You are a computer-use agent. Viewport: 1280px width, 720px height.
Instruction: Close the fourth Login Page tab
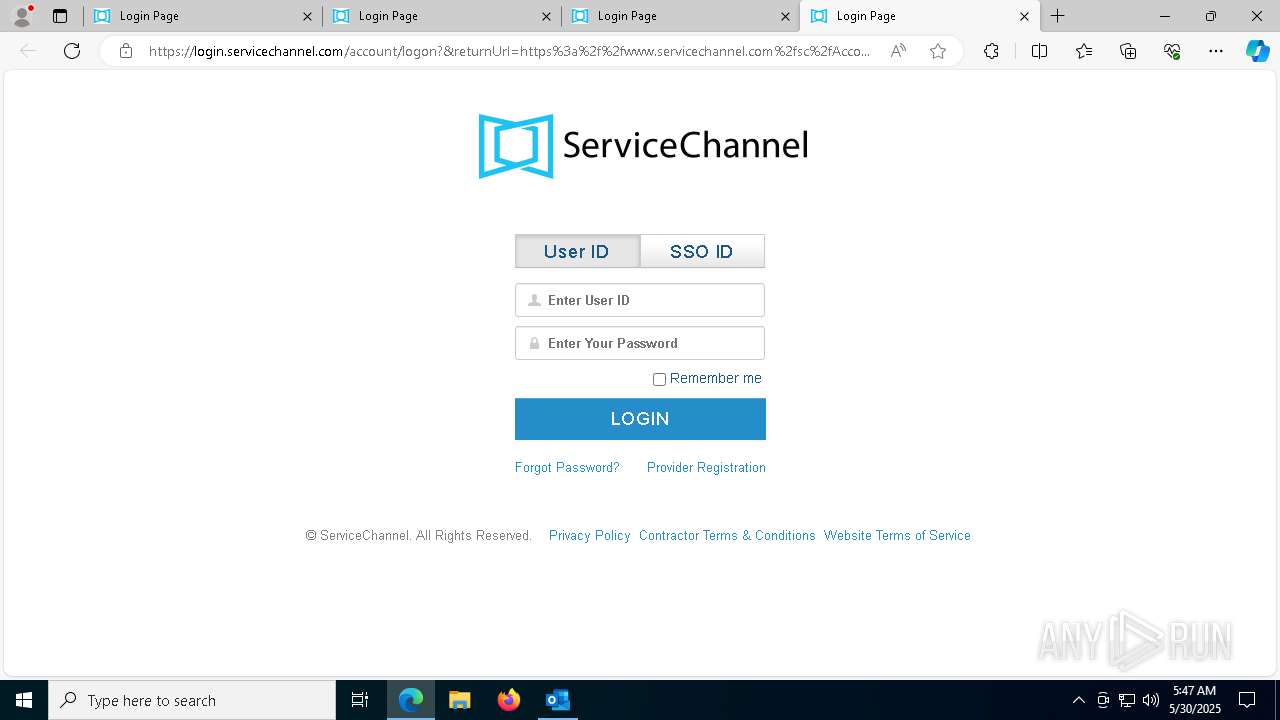pyautogui.click(x=1024, y=16)
